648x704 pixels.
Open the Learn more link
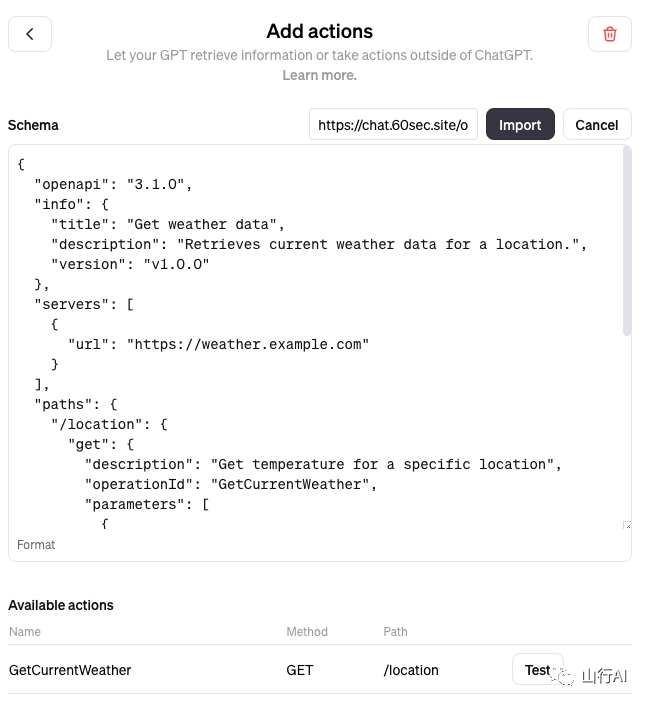coord(319,75)
